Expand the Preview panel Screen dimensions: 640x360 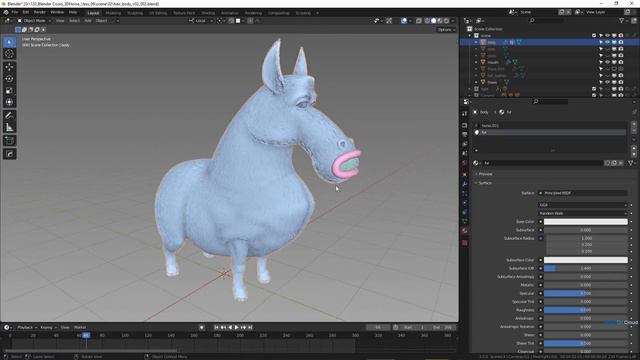pos(485,174)
